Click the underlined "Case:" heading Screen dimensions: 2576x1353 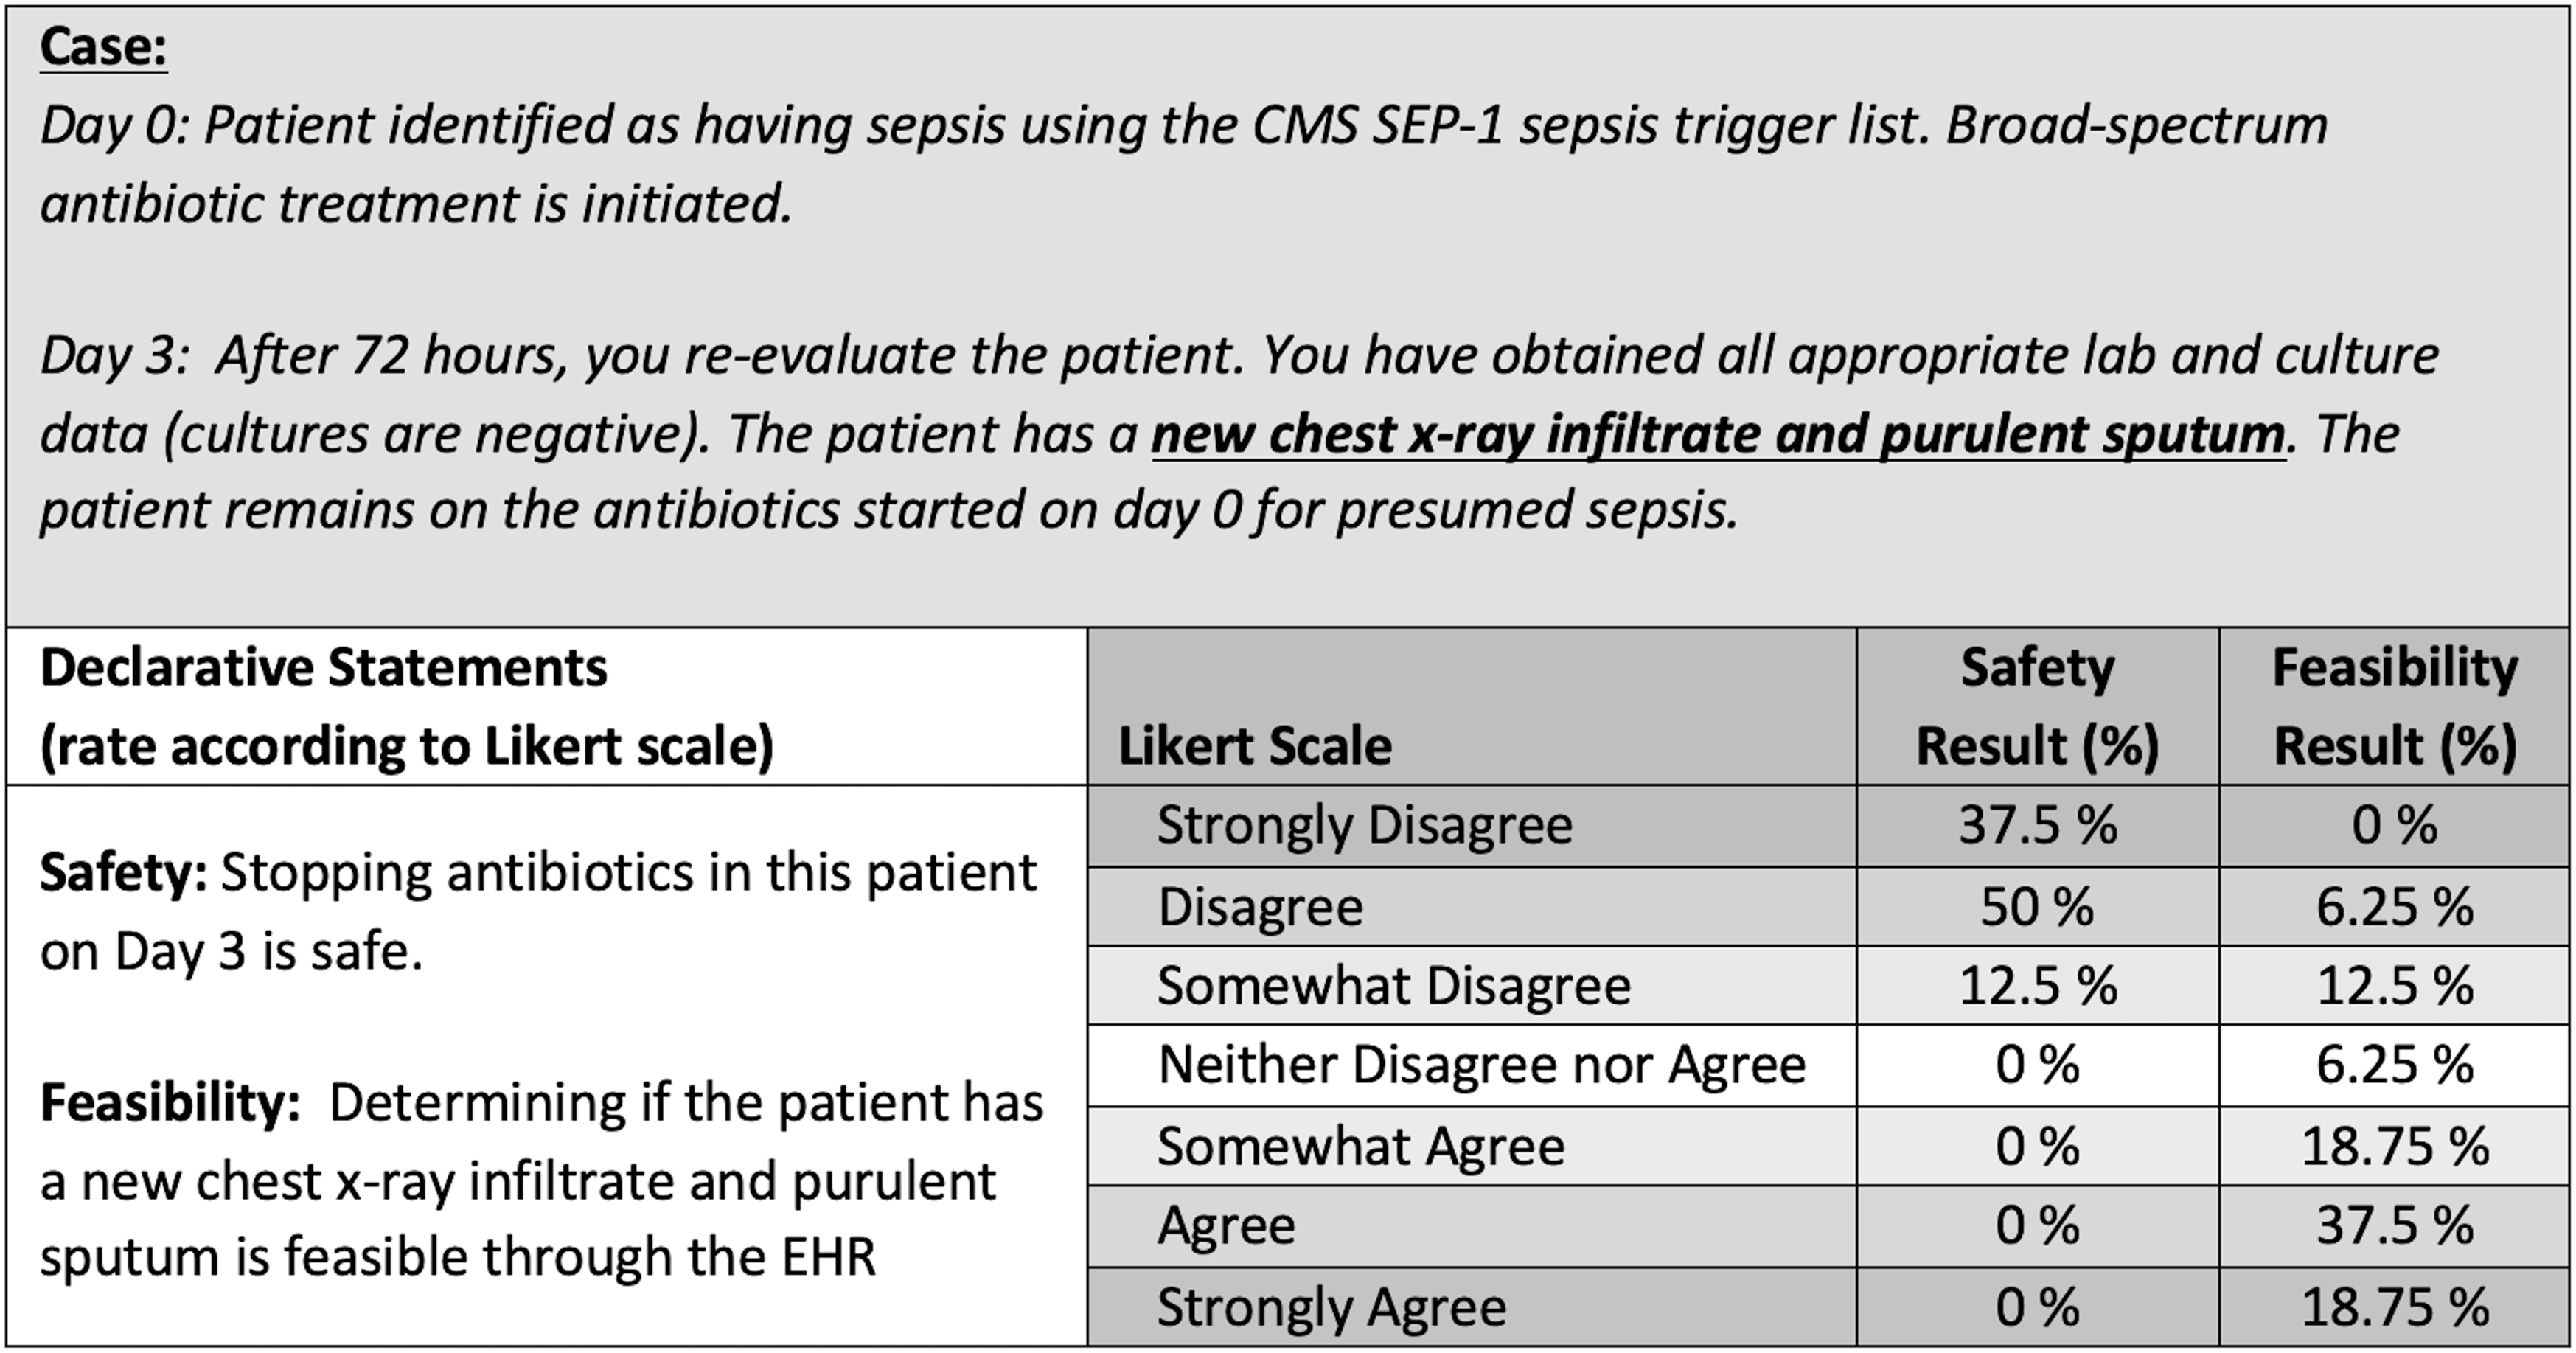103,47
